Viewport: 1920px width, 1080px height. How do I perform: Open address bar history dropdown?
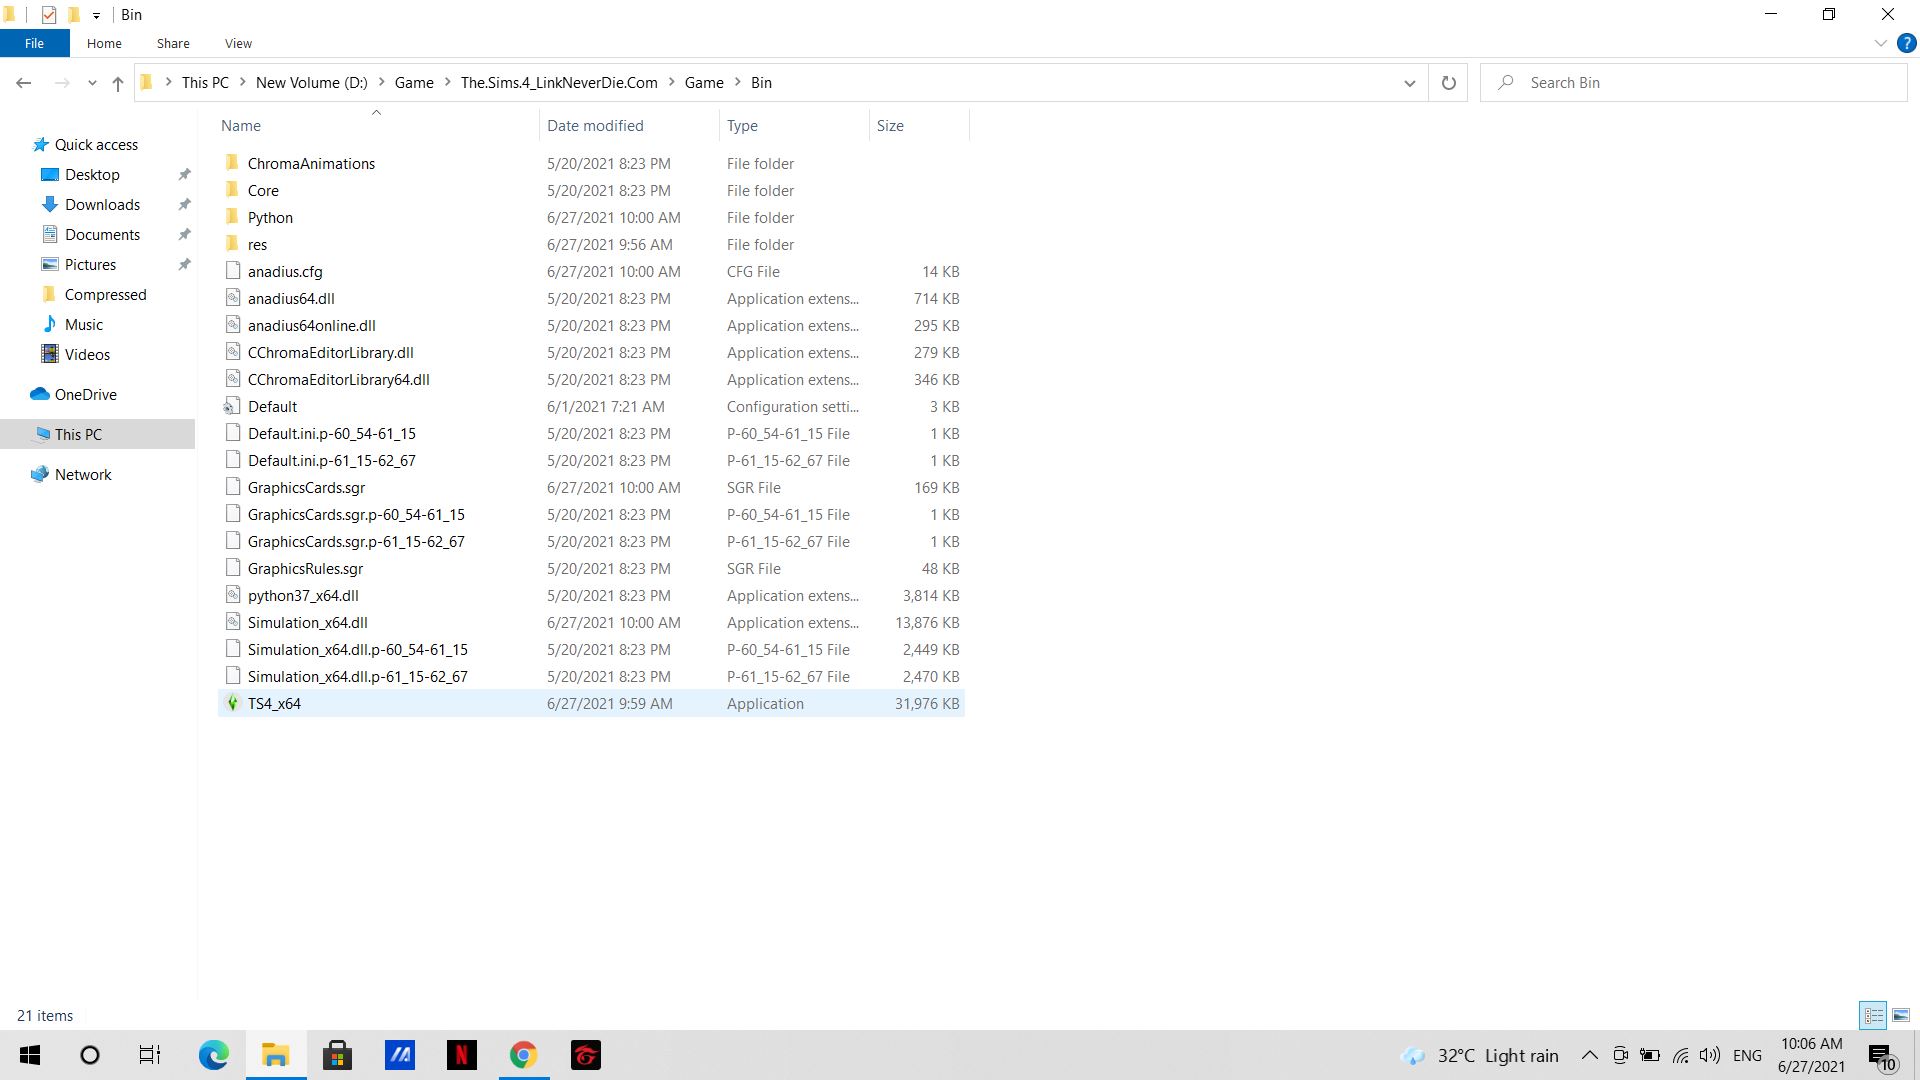coord(1409,83)
